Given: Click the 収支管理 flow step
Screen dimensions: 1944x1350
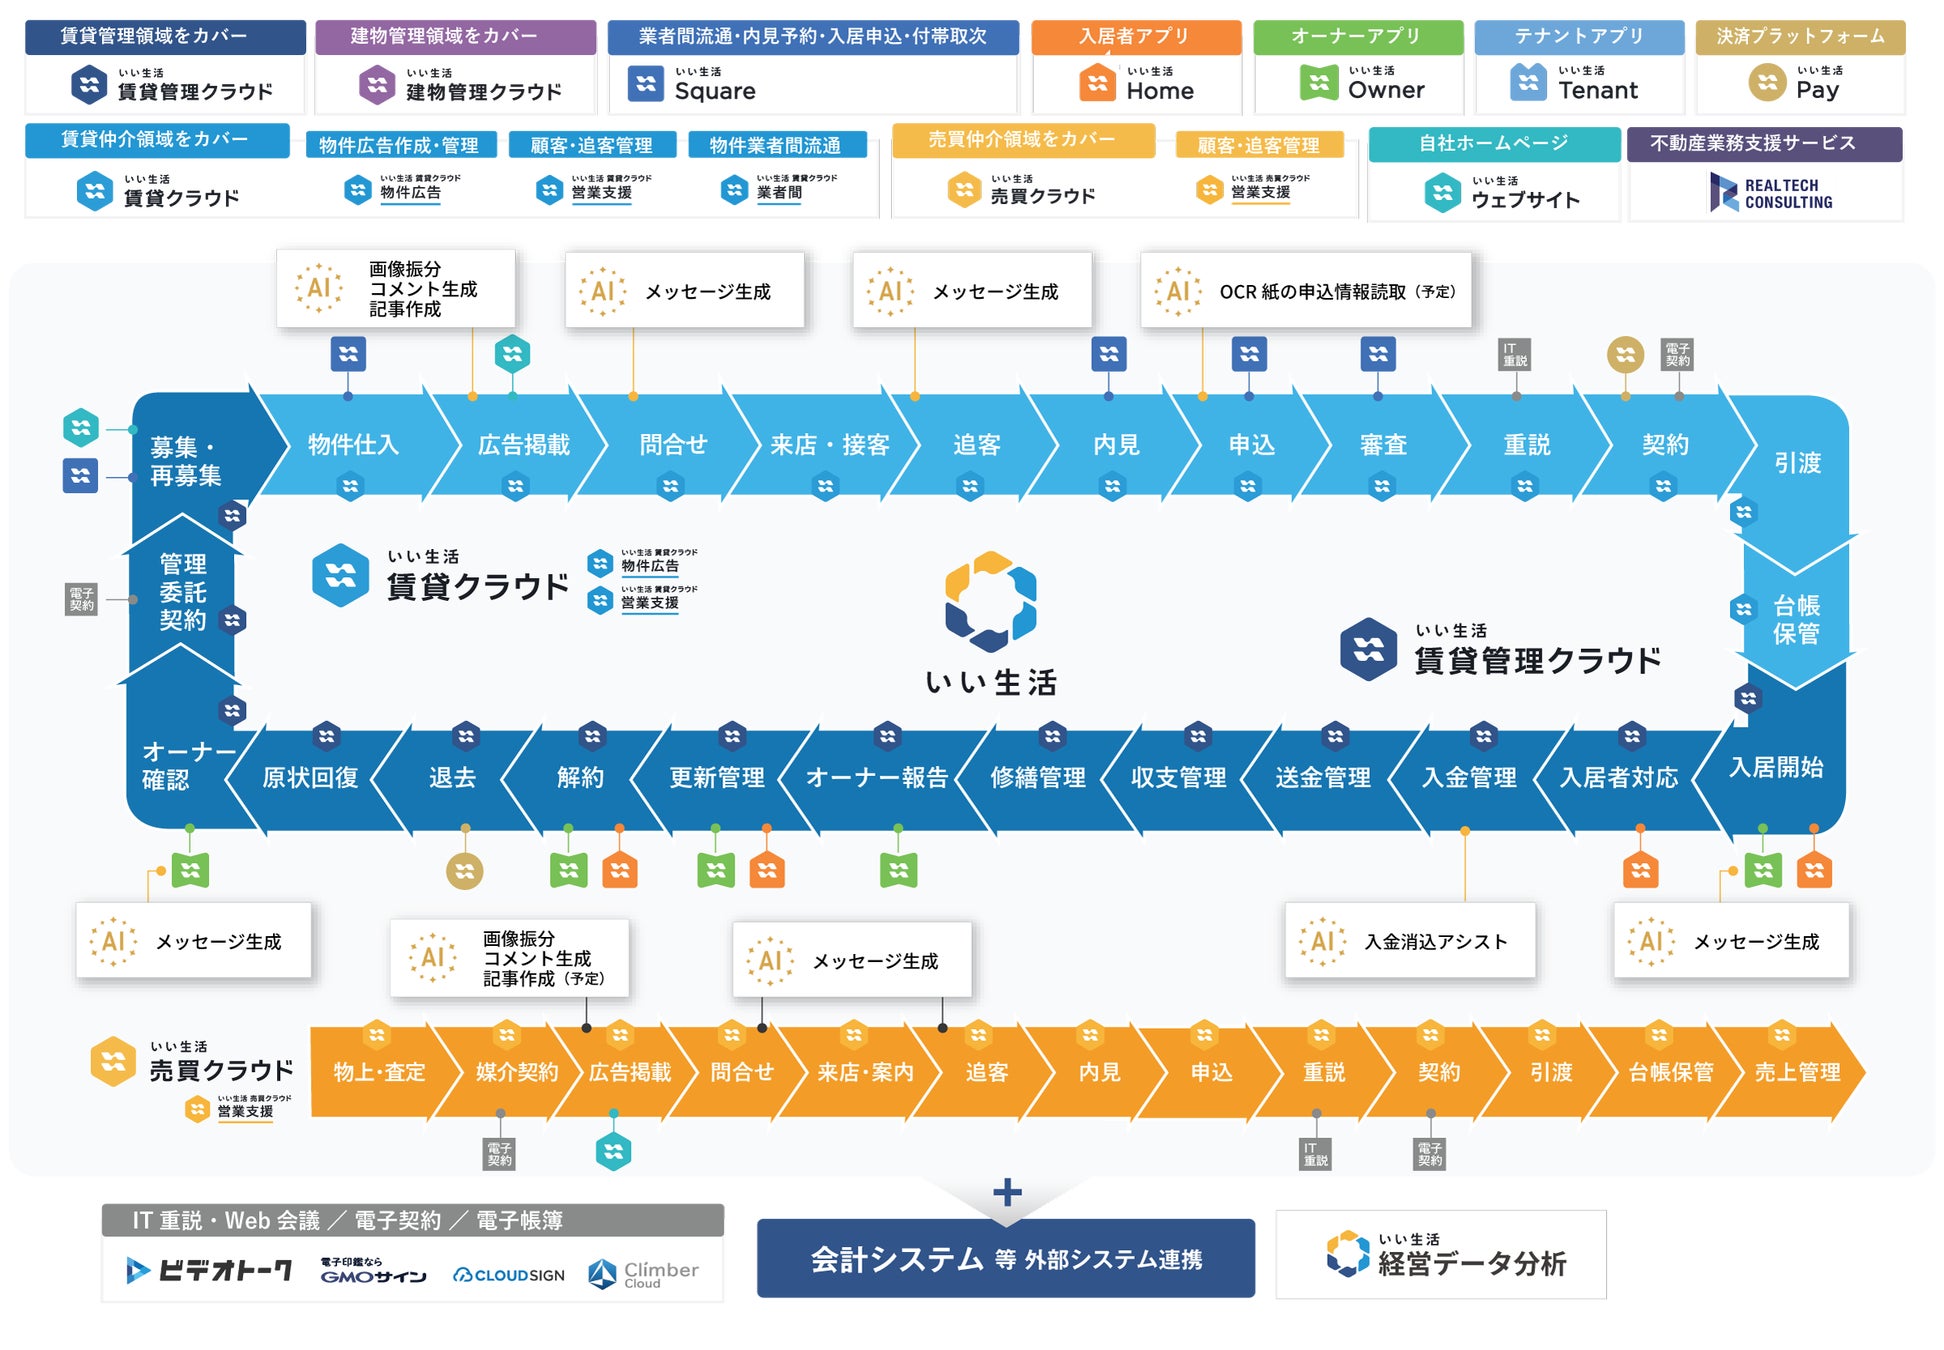Looking at the screenshot, I should 1178,778.
